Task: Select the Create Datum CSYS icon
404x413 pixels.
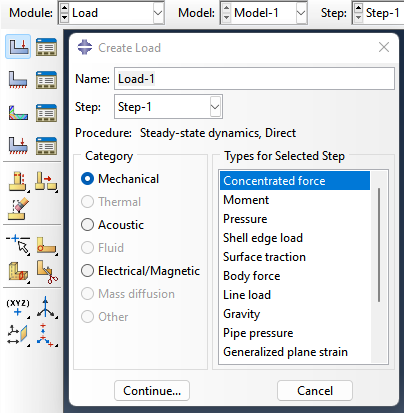Action: (46, 307)
